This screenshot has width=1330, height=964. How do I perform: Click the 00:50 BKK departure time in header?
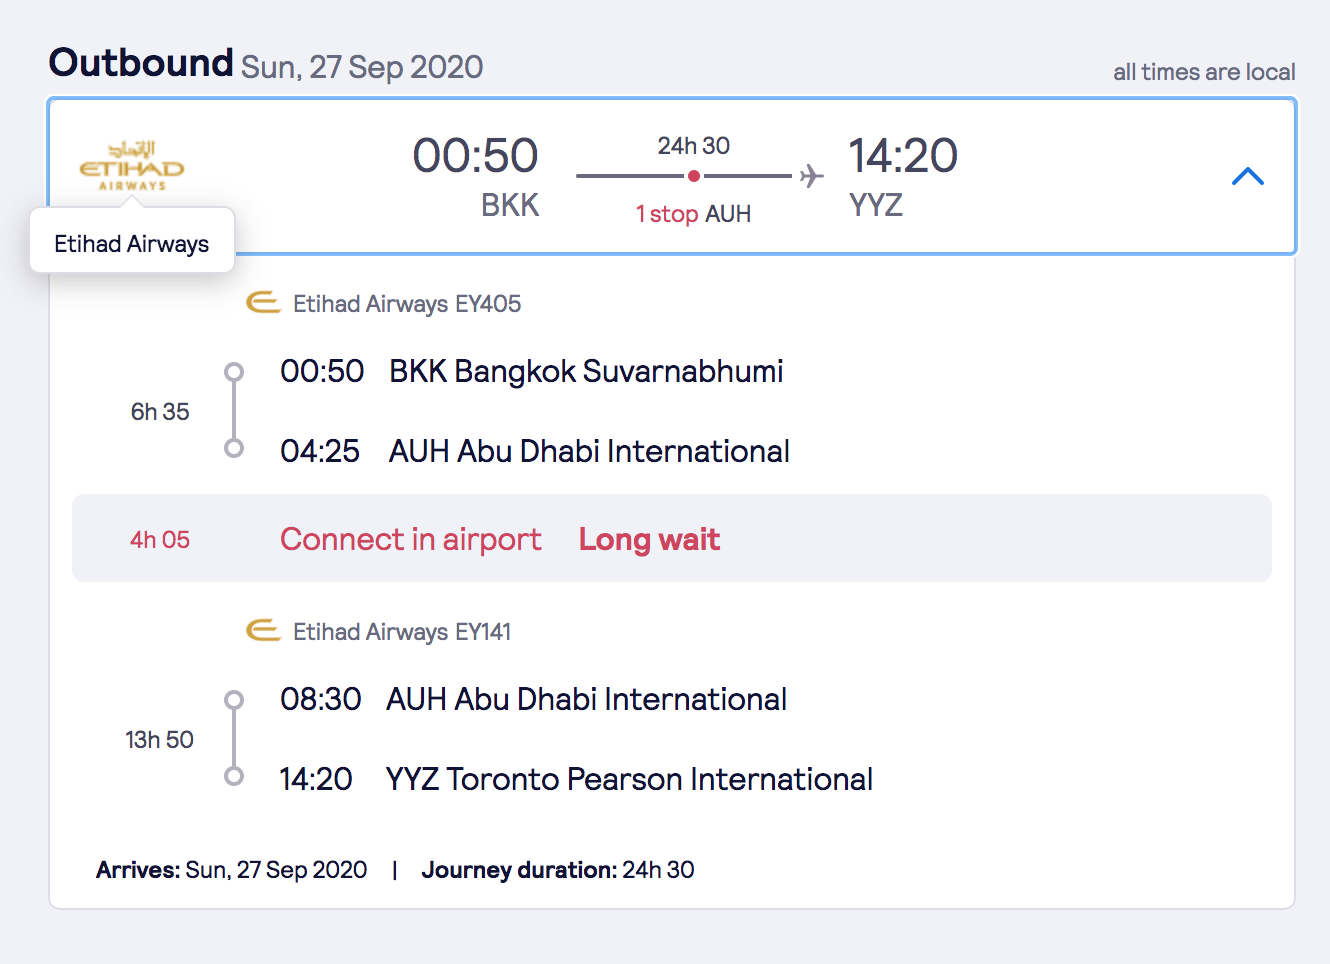[x=476, y=178]
